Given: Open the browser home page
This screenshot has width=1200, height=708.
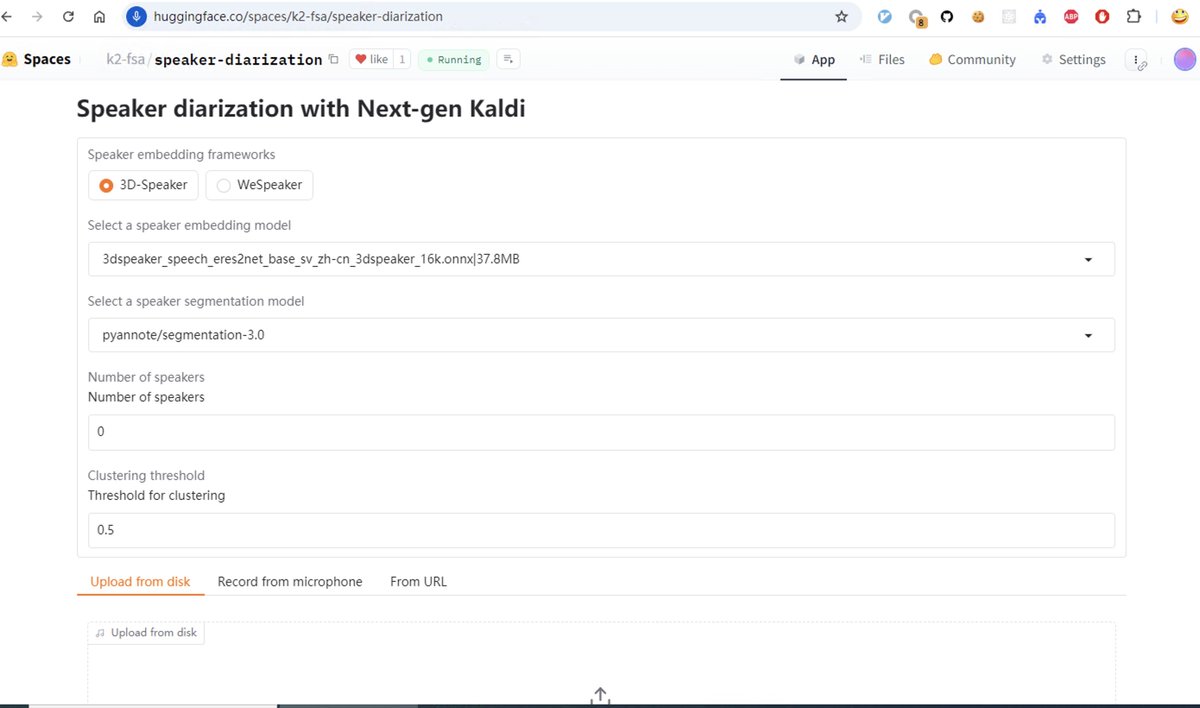Looking at the screenshot, I should point(99,17).
